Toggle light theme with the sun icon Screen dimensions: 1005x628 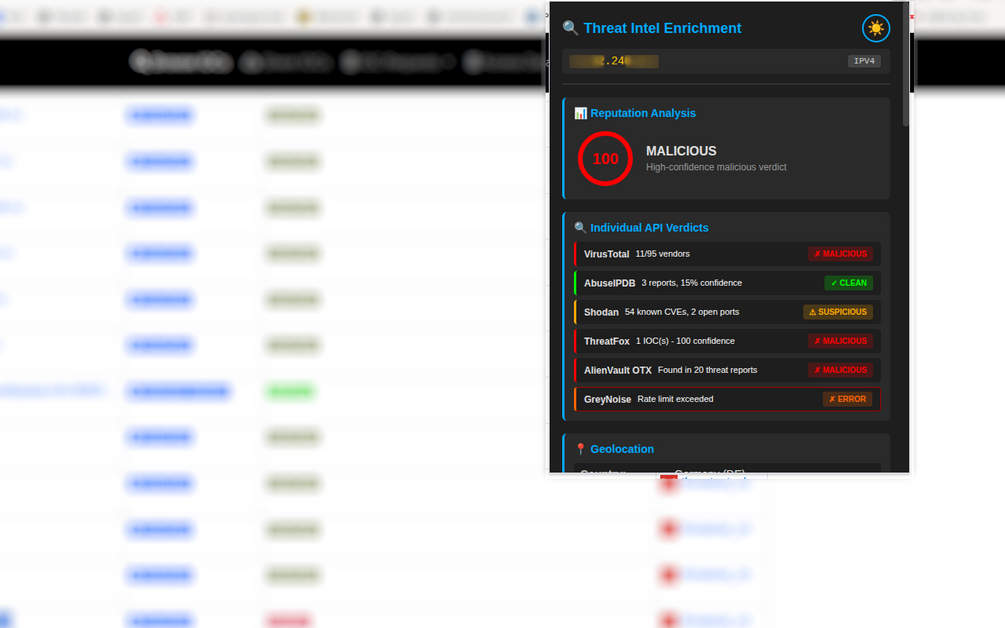point(876,28)
